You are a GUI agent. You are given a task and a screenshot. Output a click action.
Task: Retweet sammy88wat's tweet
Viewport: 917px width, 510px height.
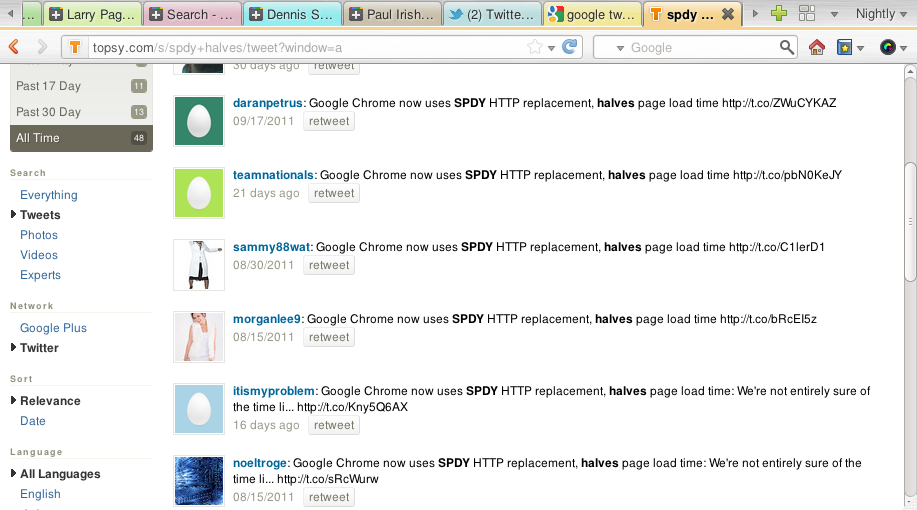329,265
